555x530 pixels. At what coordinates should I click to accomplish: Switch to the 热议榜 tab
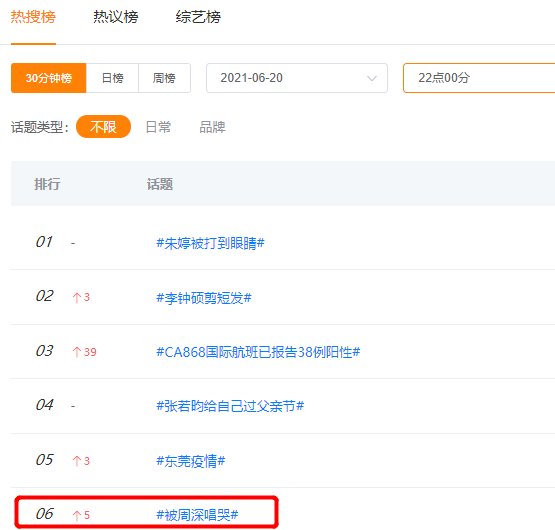[115, 17]
